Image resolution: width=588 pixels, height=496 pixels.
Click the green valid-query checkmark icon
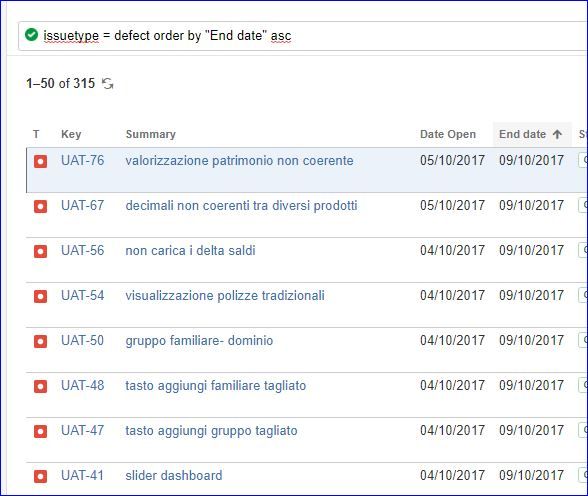pyautogui.click(x=32, y=35)
